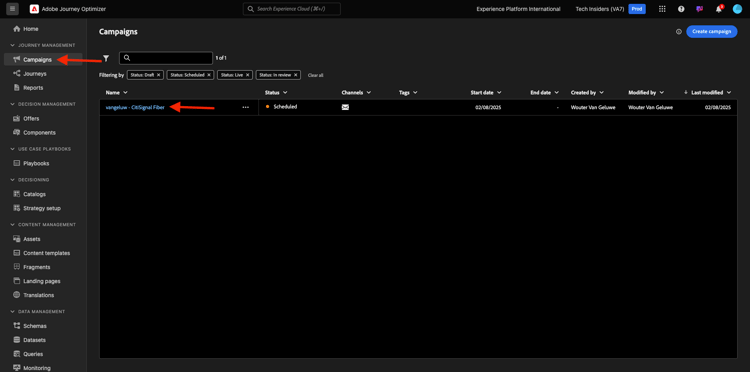Click the campaigns search input box

point(166,58)
